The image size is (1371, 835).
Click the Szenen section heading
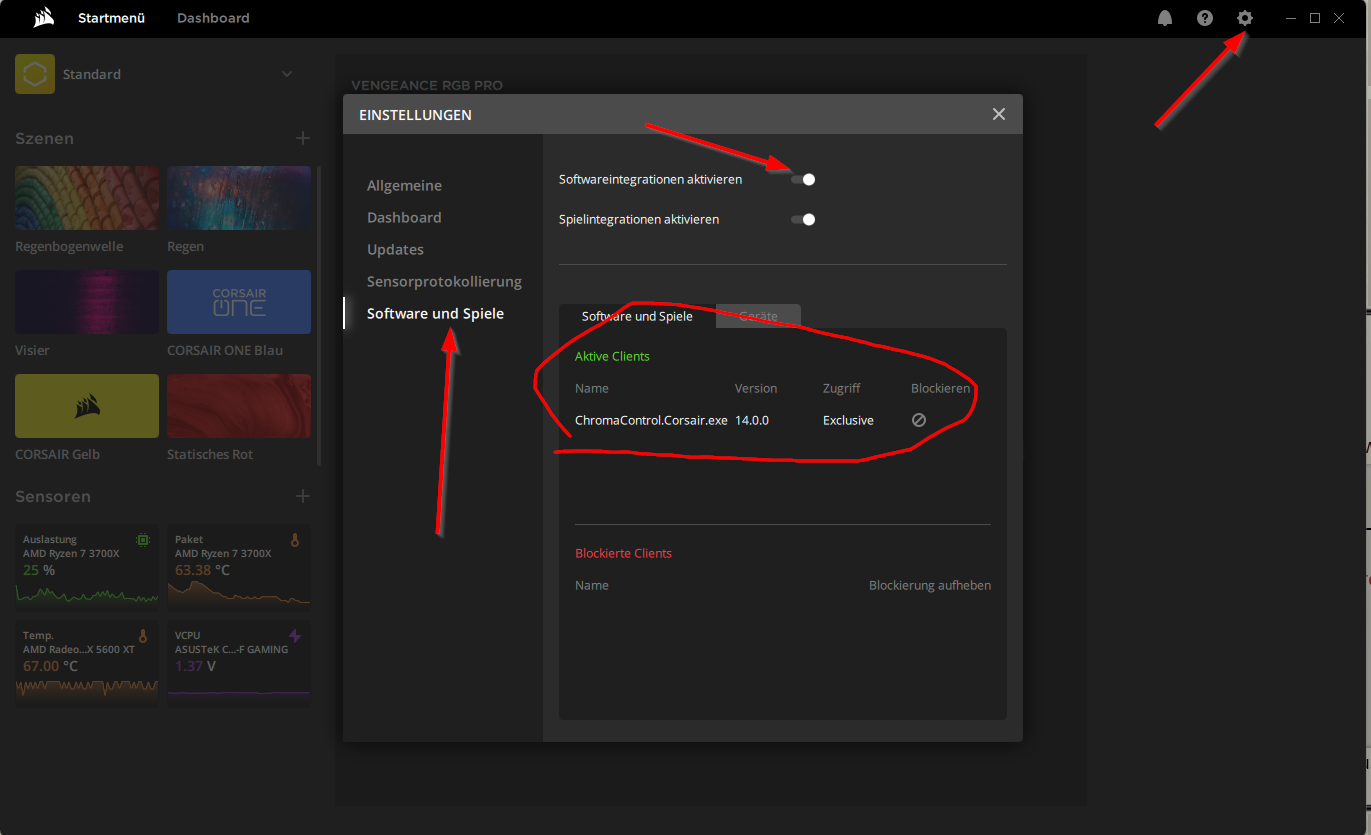click(x=44, y=138)
